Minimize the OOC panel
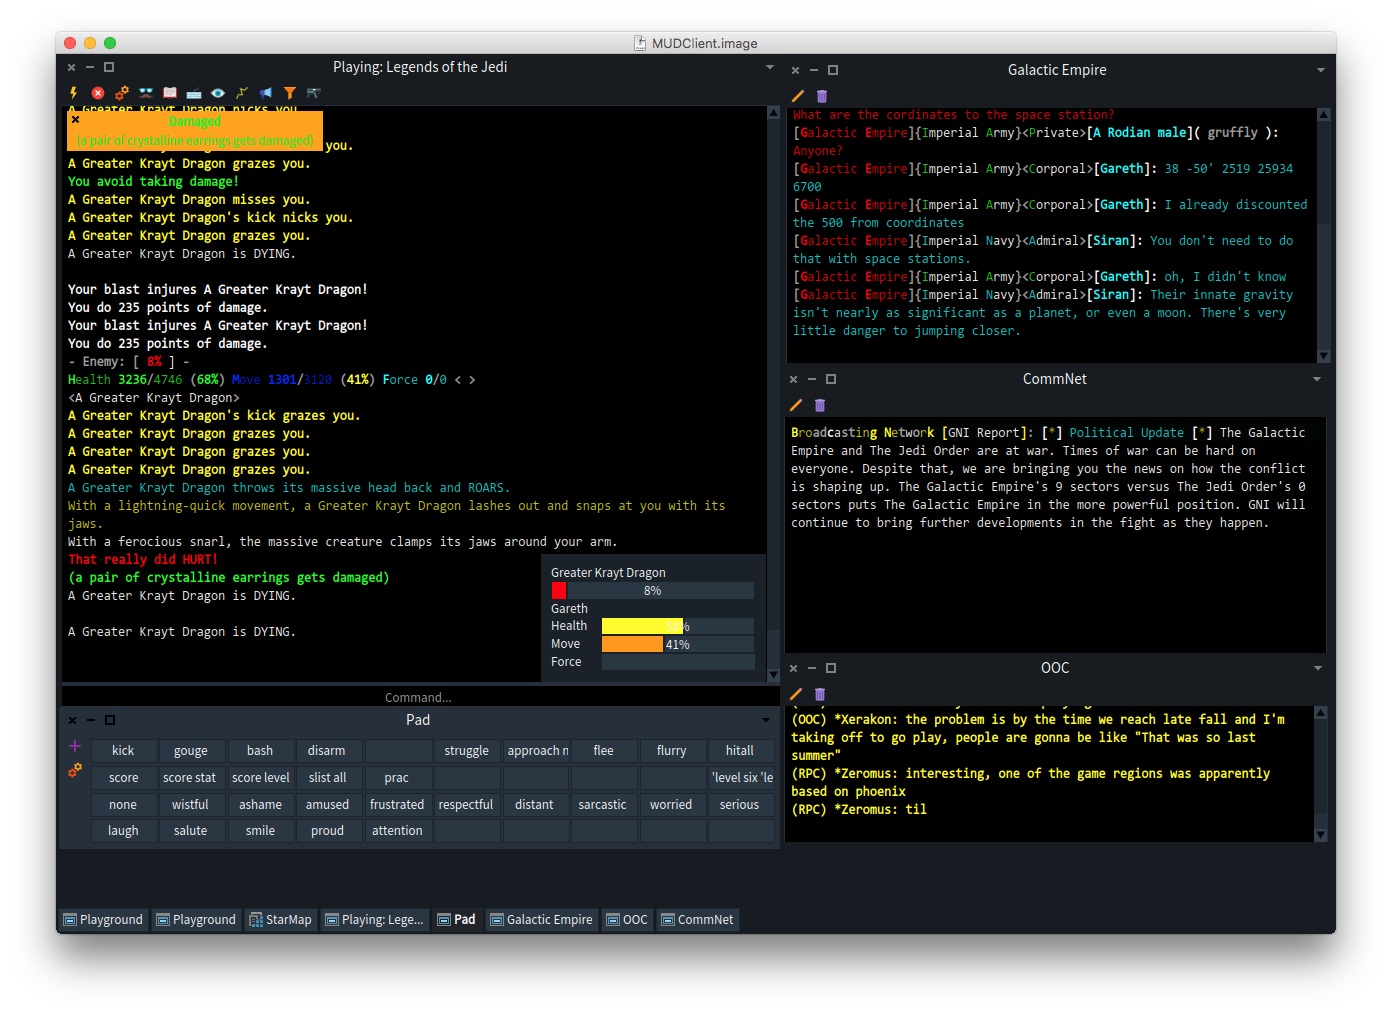 813,668
